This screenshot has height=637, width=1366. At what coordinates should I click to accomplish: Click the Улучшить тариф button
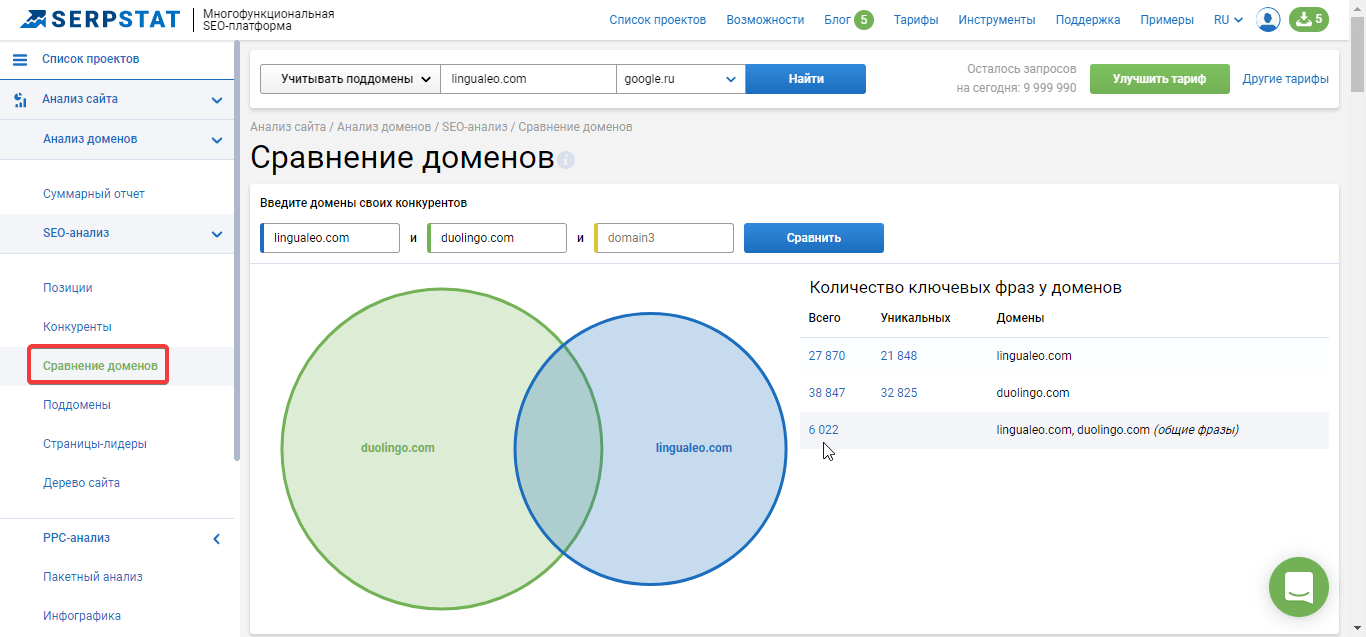[1160, 79]
